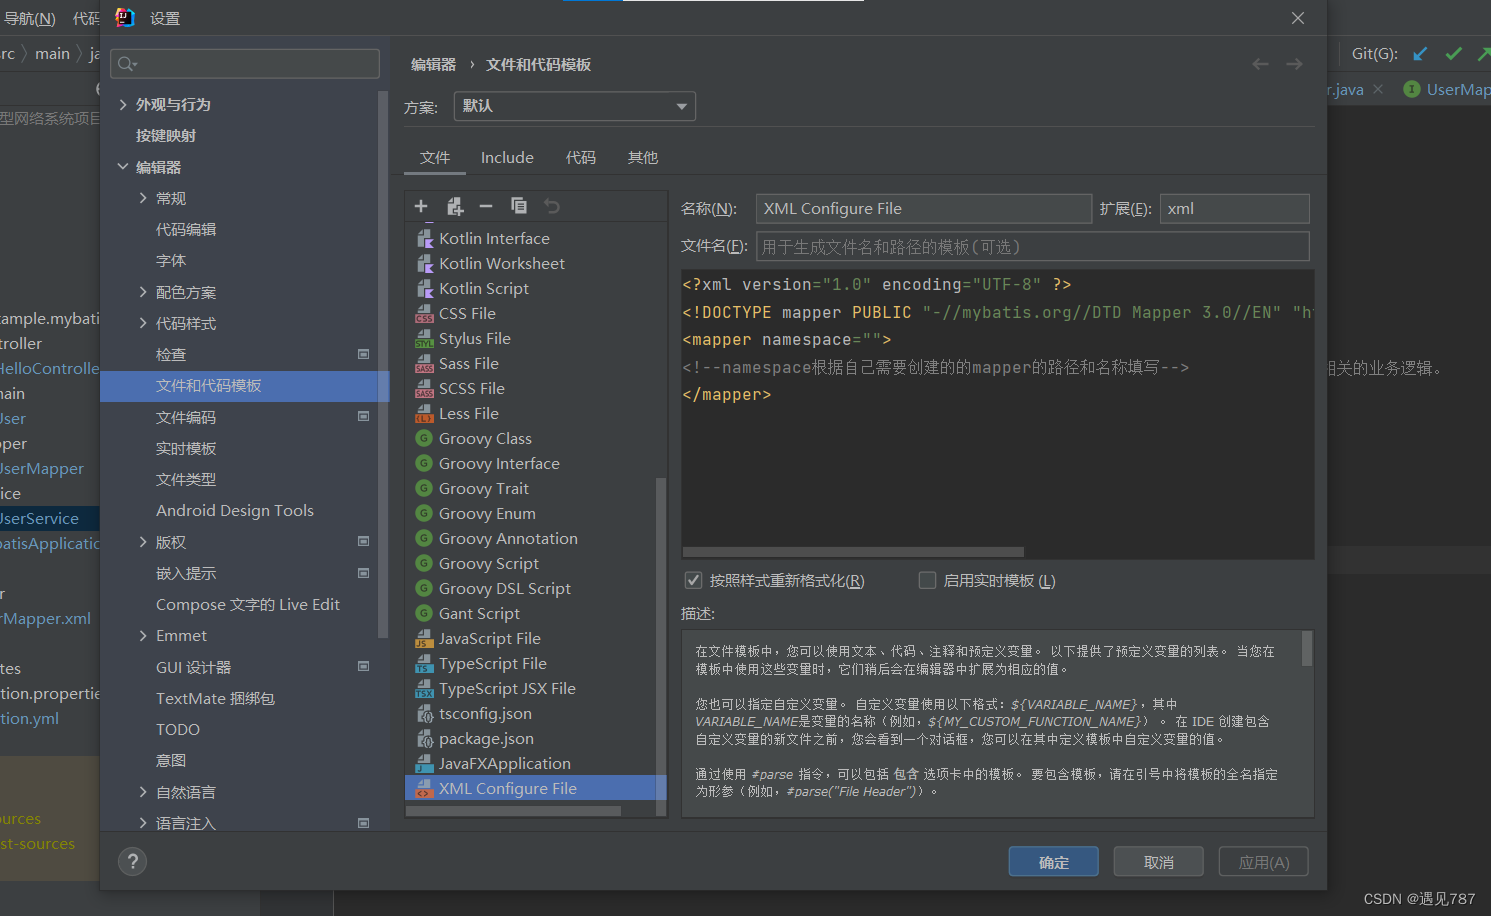
Task: Click the Git update project arrow icon
Action: [x=1420, y=54]
